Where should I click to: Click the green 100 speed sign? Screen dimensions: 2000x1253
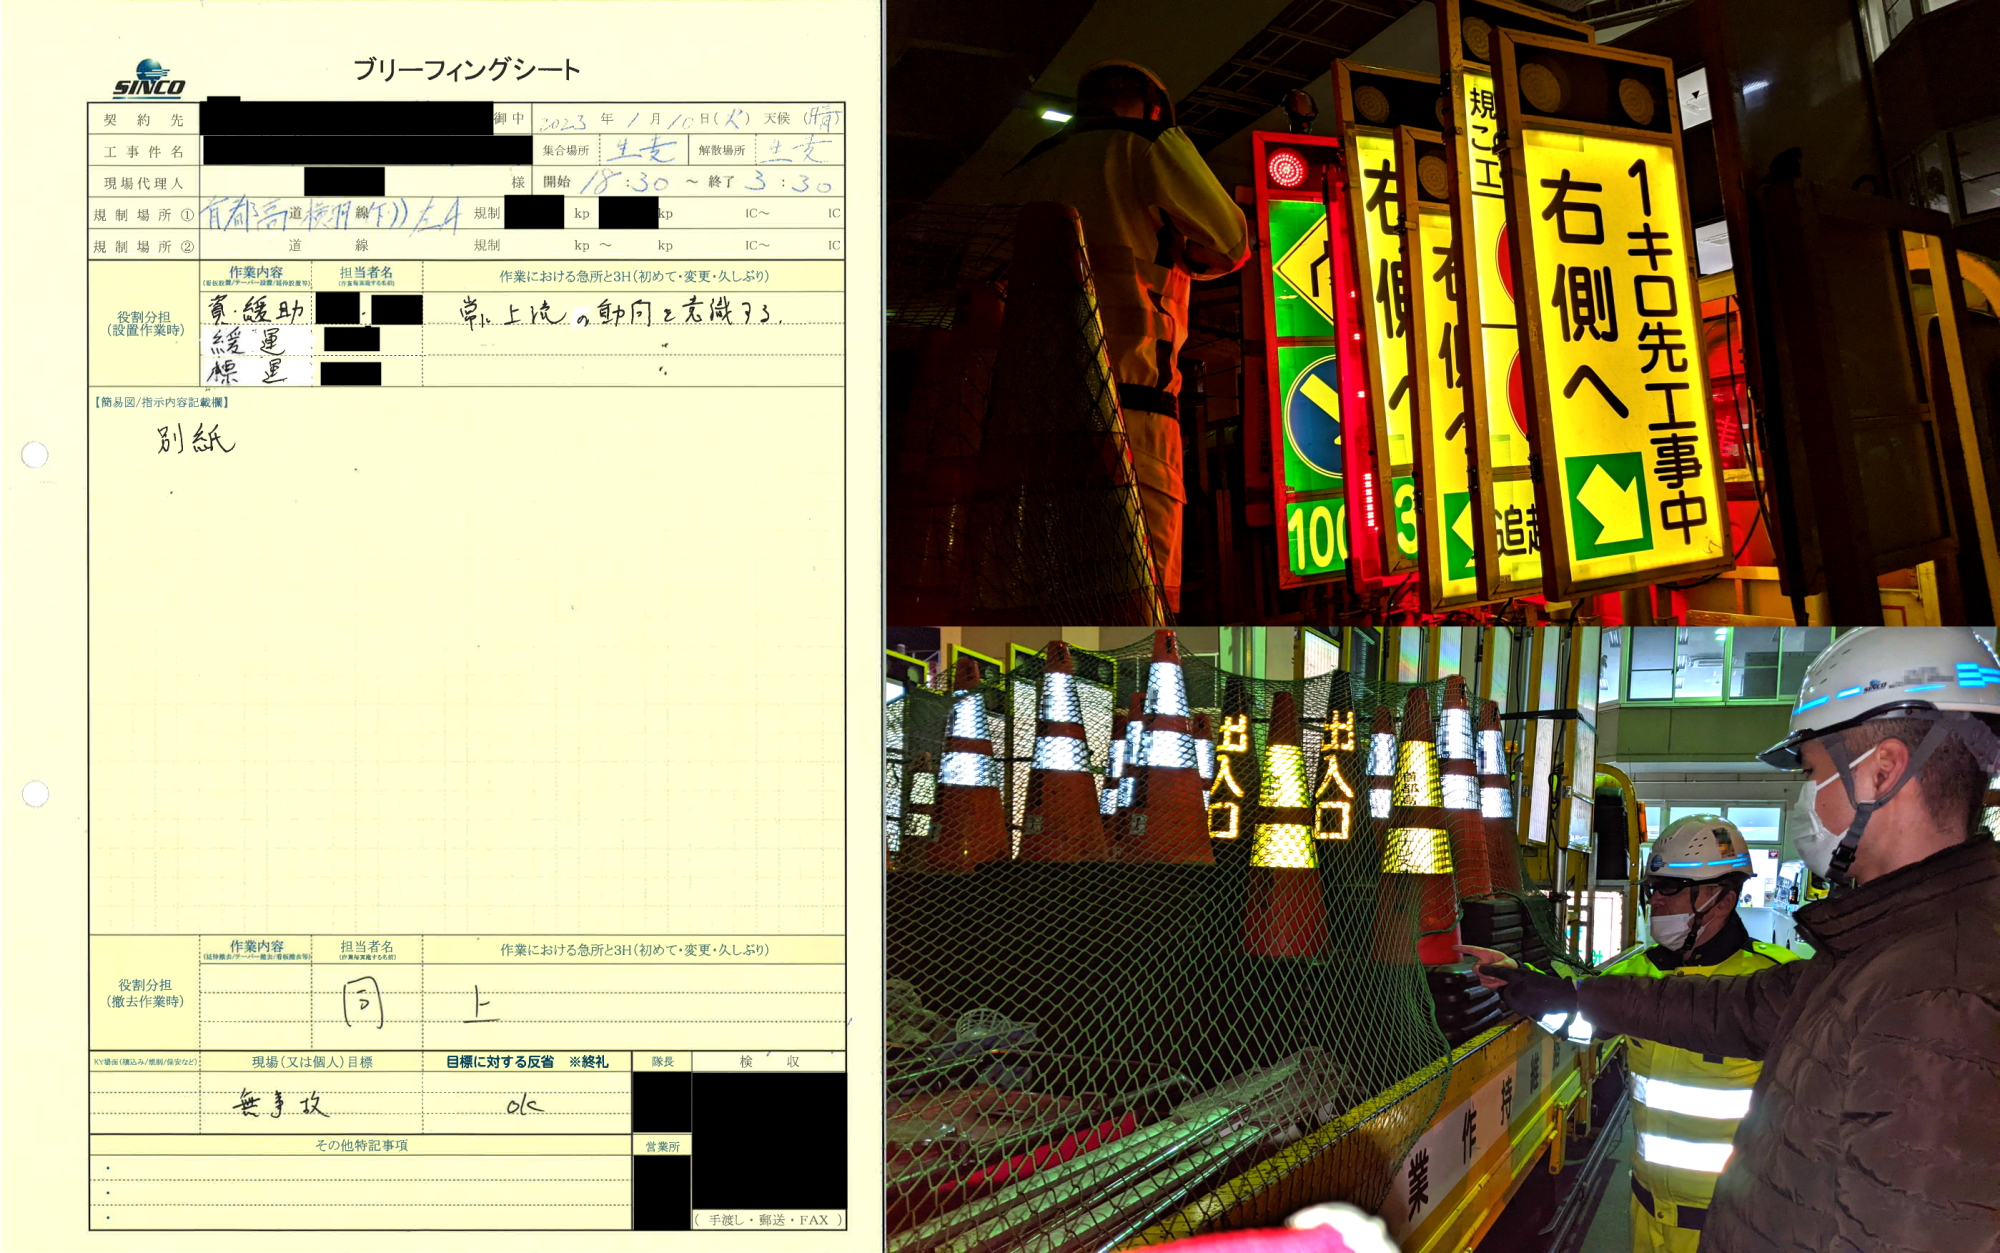1317,538
